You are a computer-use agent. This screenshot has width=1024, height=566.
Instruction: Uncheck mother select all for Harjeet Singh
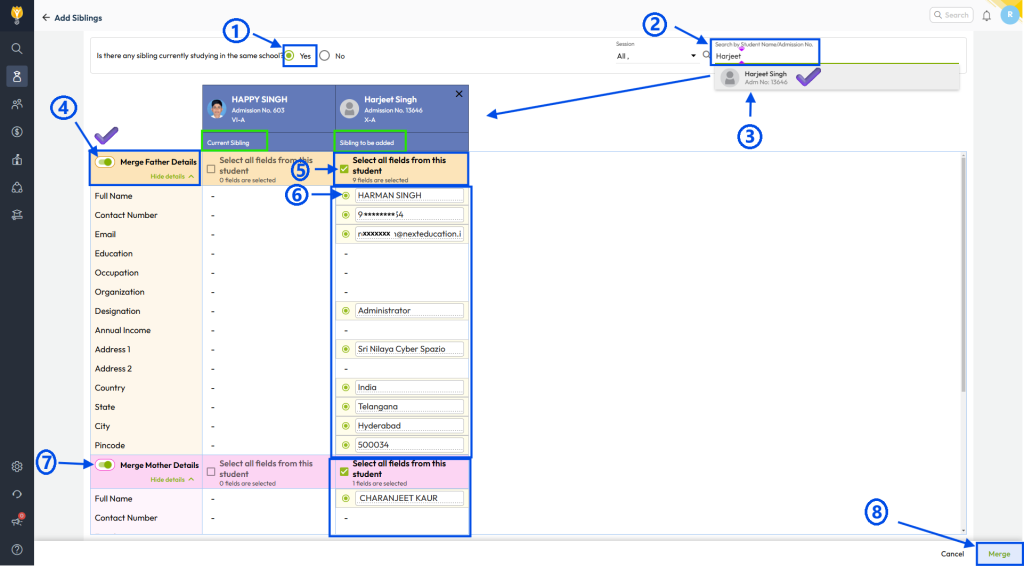point(344,471)
